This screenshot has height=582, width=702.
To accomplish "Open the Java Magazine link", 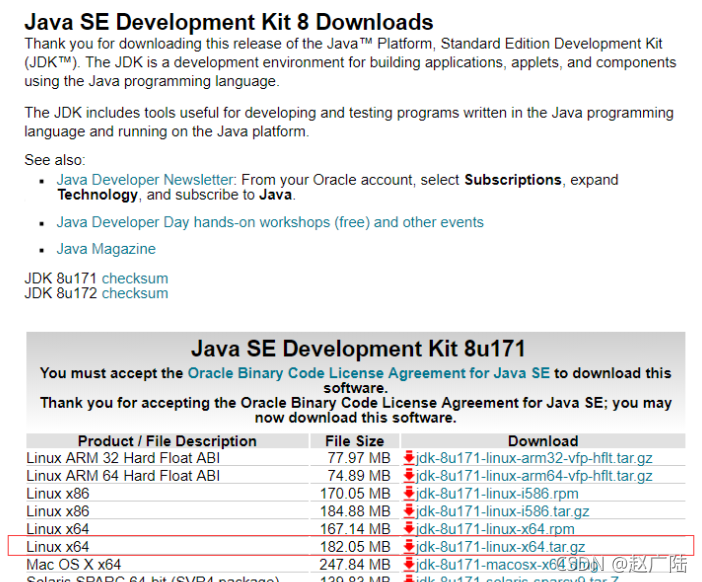I will [106, 248].
